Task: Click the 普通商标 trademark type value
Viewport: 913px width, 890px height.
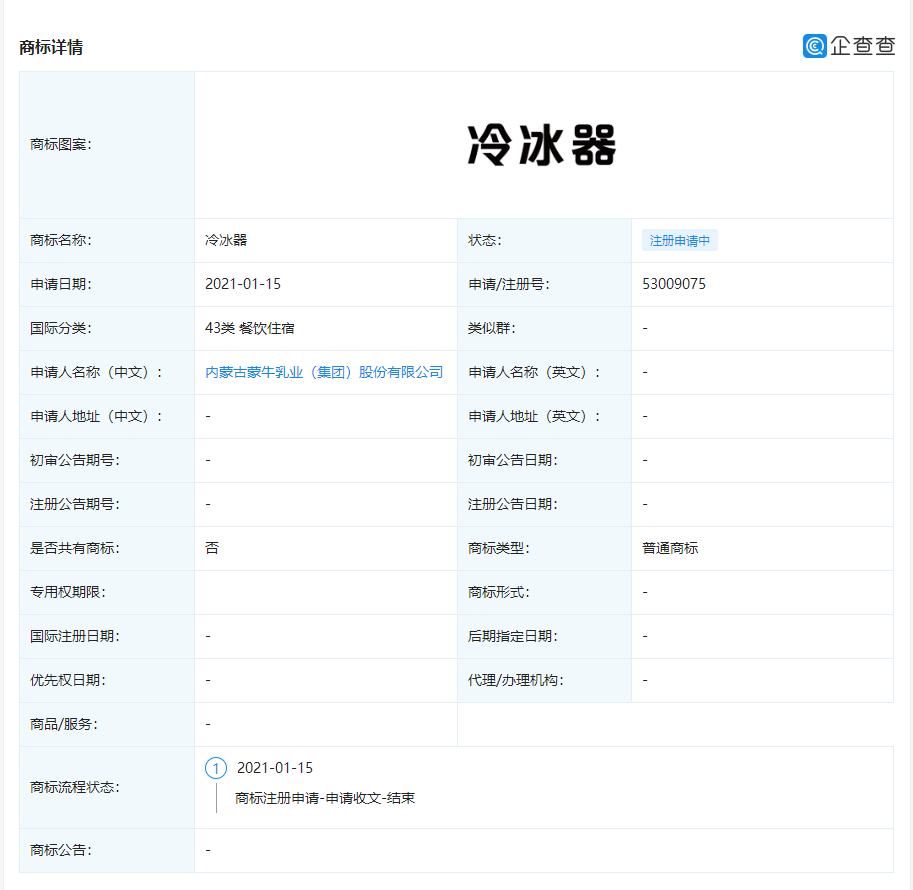Action: point(670,548)
